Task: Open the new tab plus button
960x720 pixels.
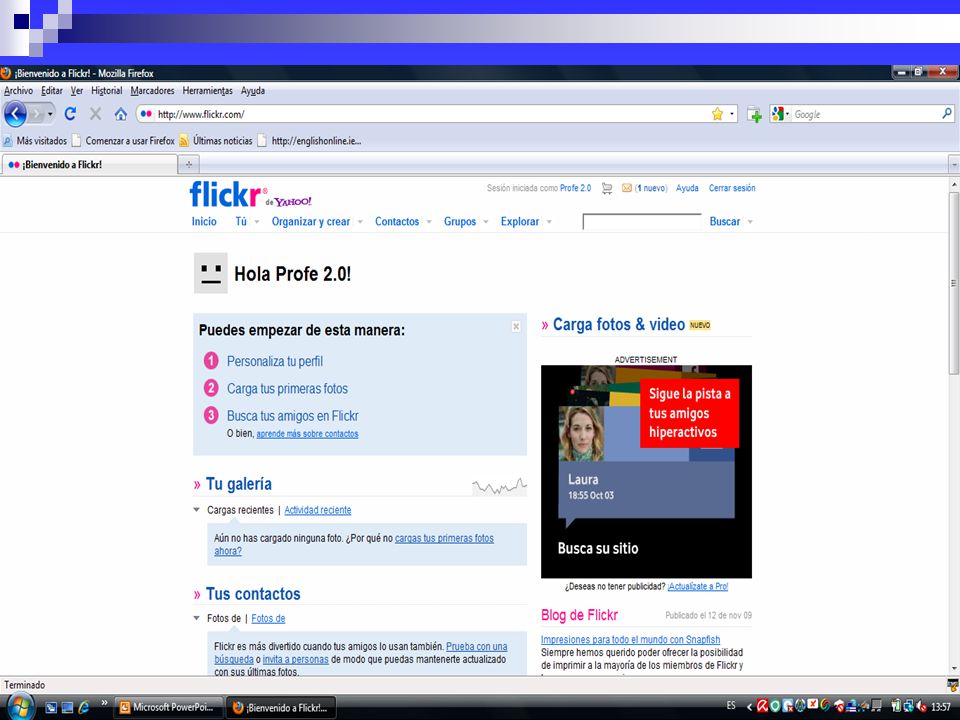Action: 189,165
